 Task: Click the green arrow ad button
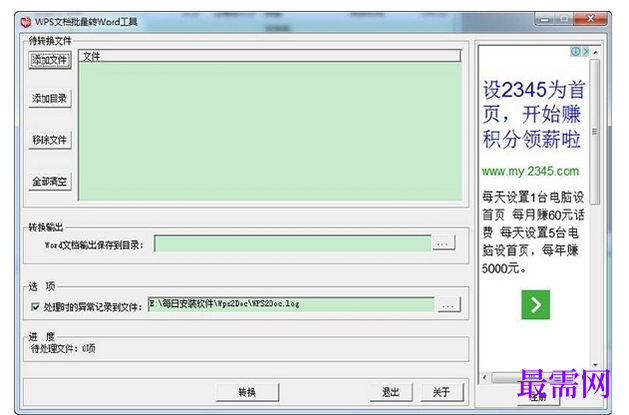pos(536,305)
